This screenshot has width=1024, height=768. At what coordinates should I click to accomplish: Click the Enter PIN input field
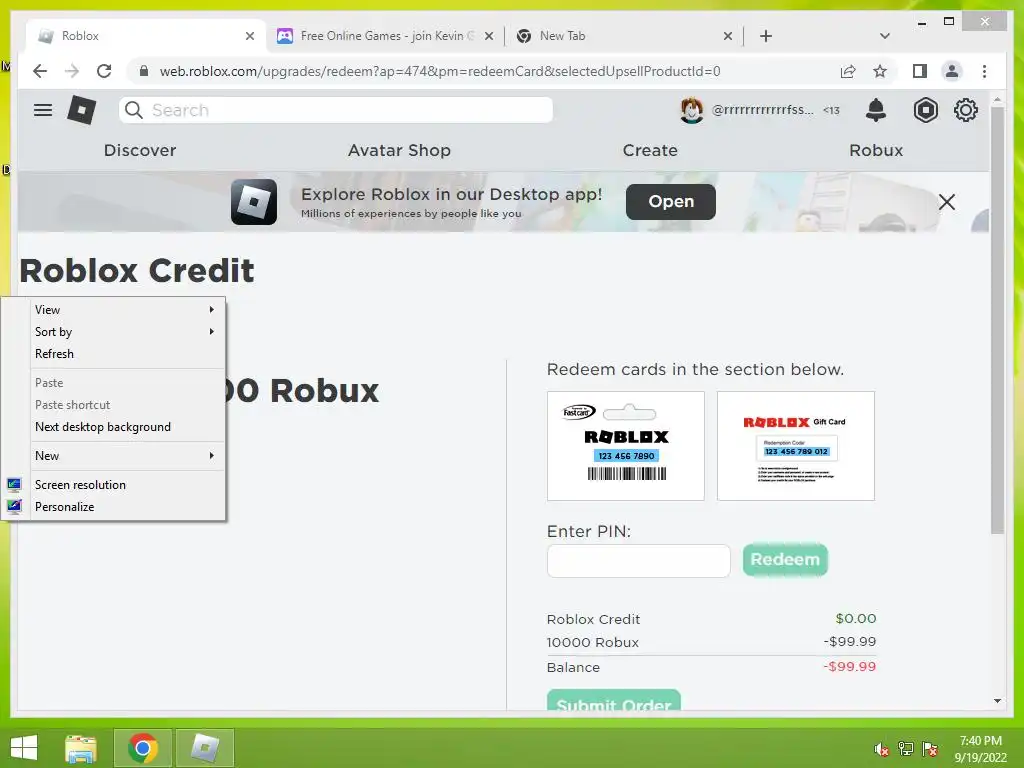tap(639, 561)
